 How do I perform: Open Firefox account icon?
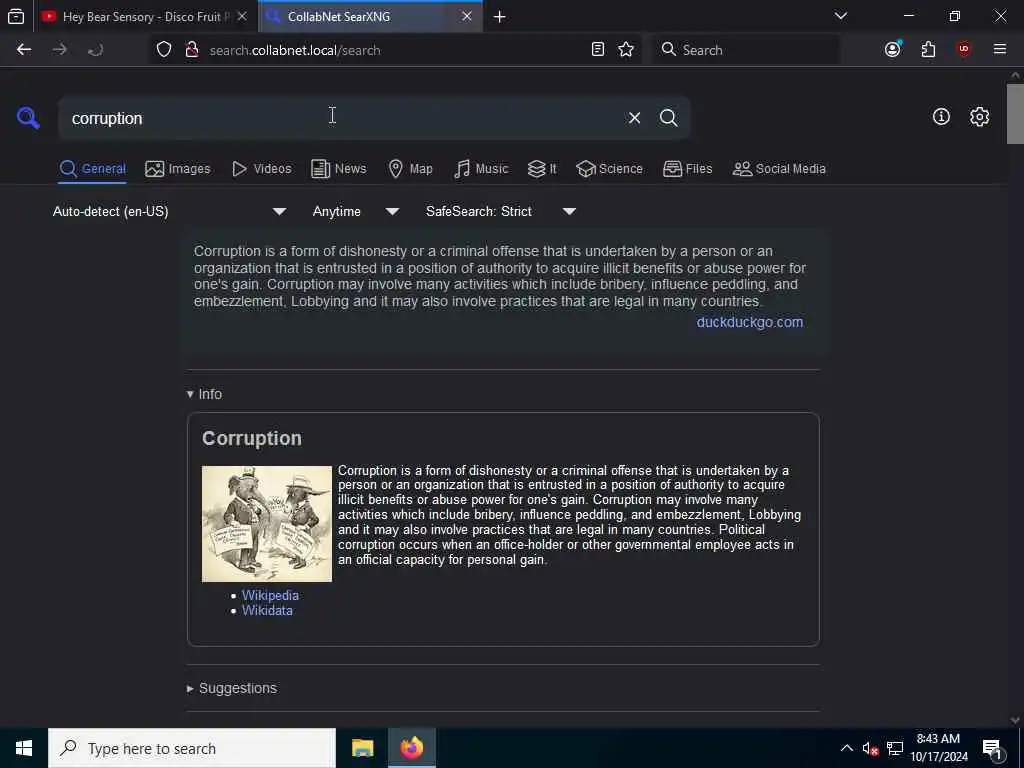click(x=893, y=50)
